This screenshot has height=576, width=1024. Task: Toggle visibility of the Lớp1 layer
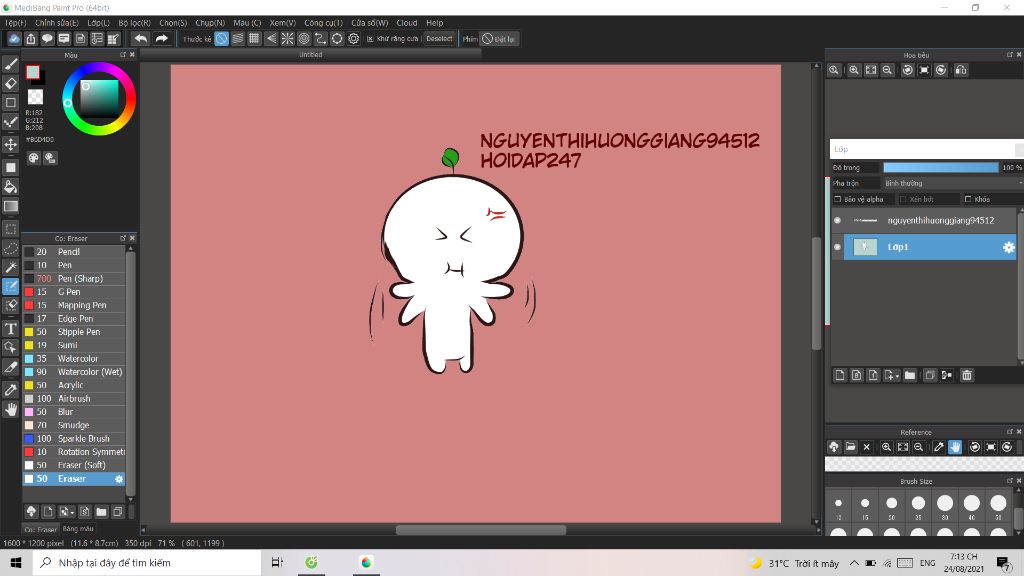click(x=837, y=247)
